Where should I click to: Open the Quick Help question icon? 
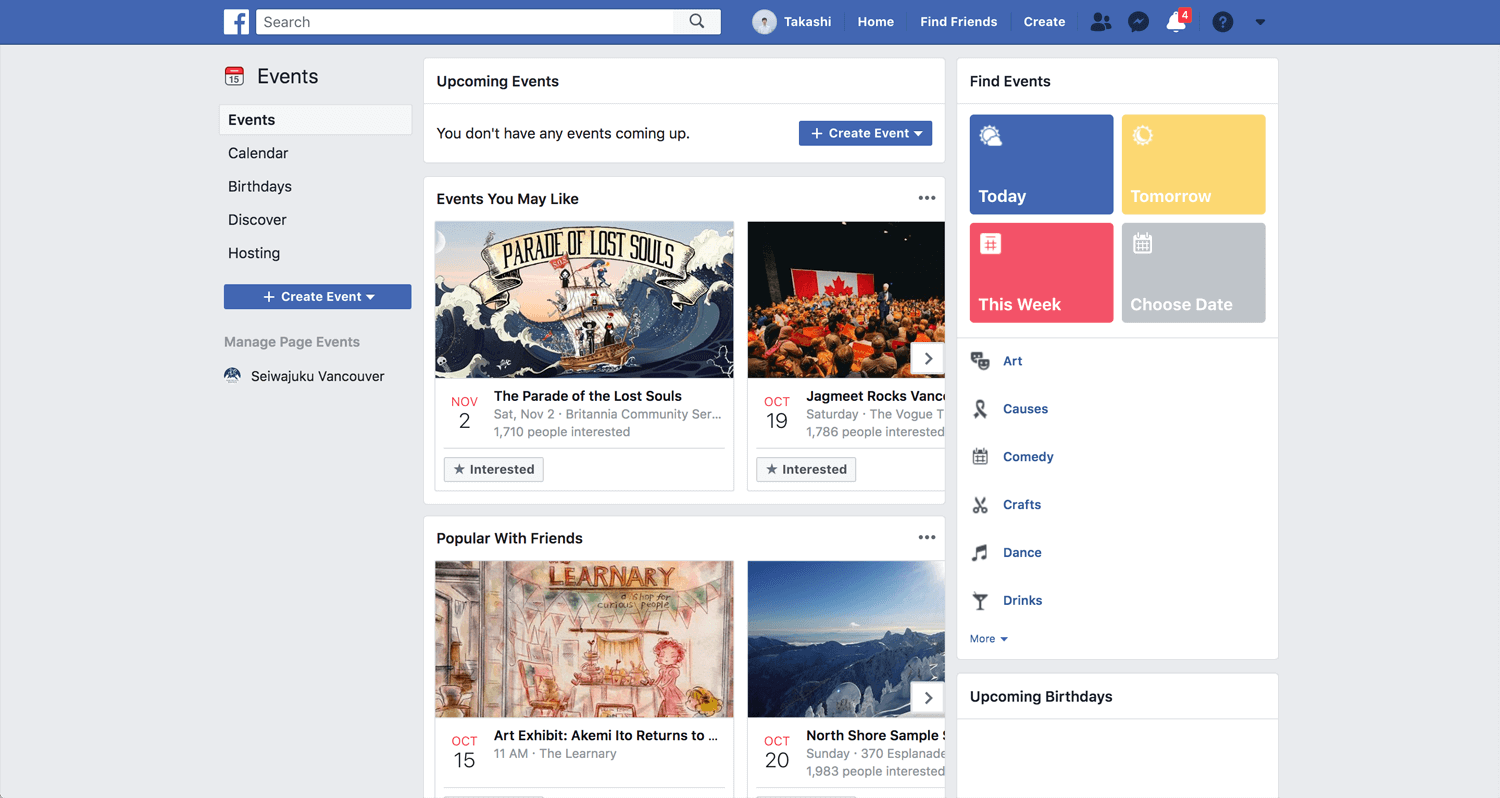pyautogui.click(x=1222, y=22)
